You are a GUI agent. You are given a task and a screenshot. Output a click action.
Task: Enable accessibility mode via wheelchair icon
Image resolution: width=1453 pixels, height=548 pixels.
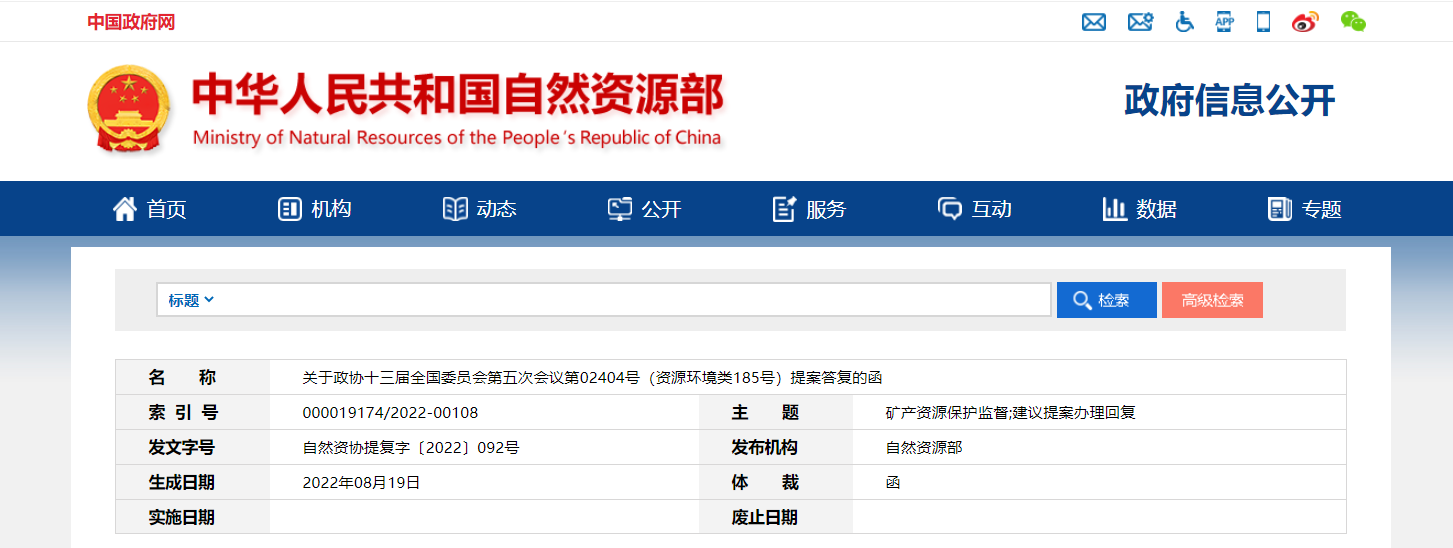click(x=1184, y=22)
